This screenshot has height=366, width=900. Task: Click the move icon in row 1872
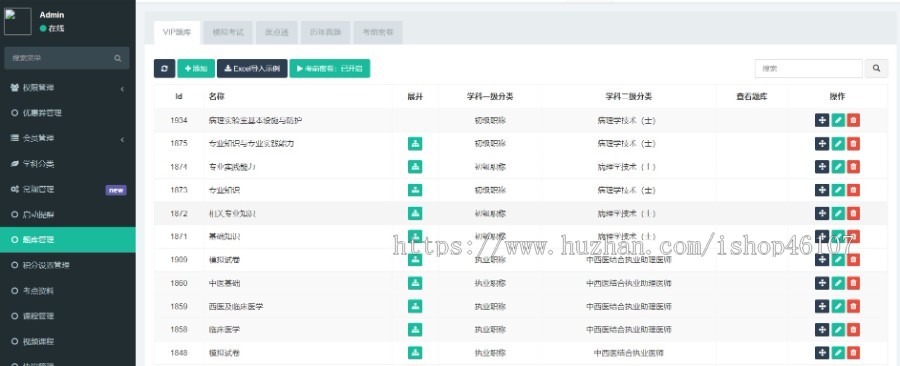(x=822, y=213)
